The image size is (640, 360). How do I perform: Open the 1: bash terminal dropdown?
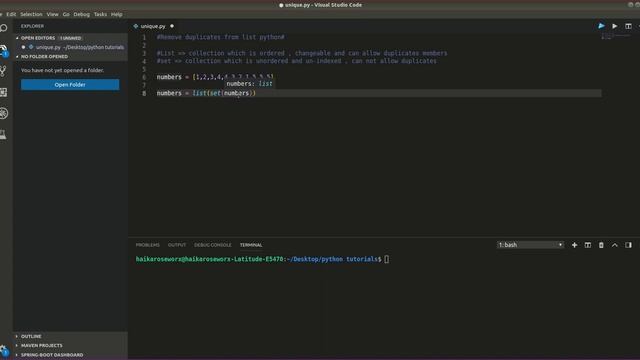530,245
